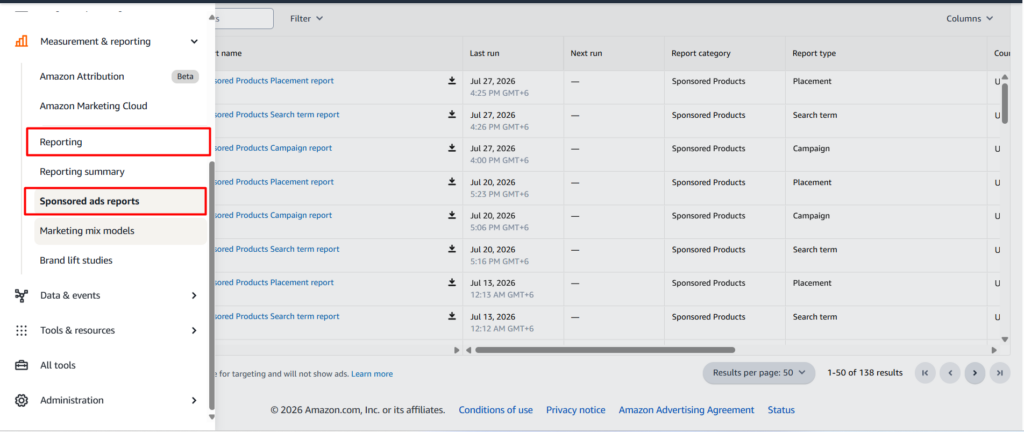1024x432 pixels.
Task: Click 'Campaign' report type in the Jul 20 row
Action: [811, 215]
